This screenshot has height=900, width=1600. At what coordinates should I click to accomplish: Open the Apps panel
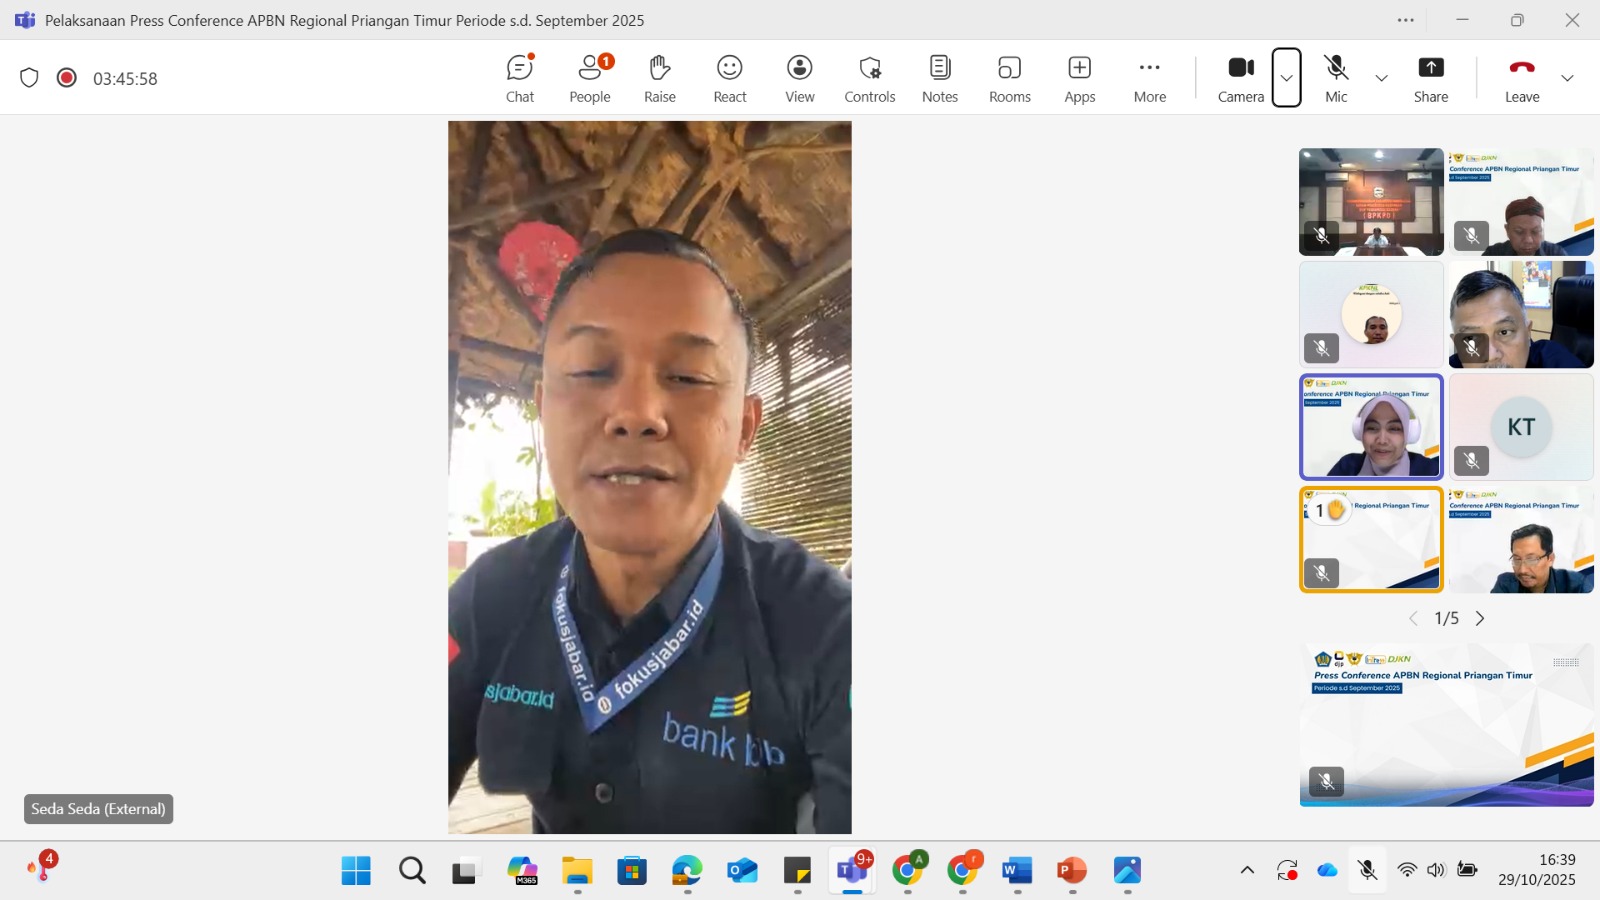[1080, 78]
